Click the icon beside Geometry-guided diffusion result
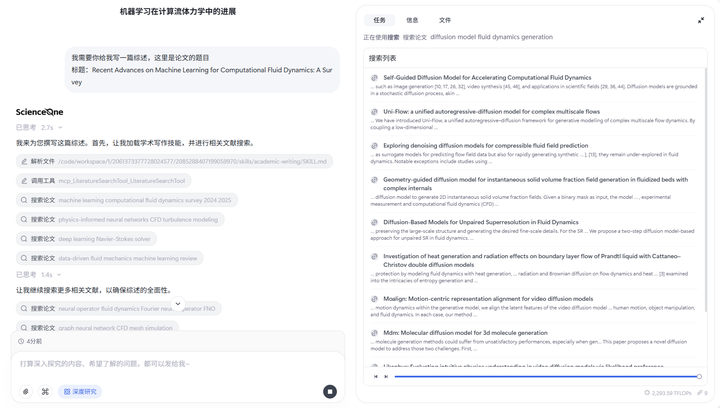Screen dimensions: 720x408 point(374,179)
